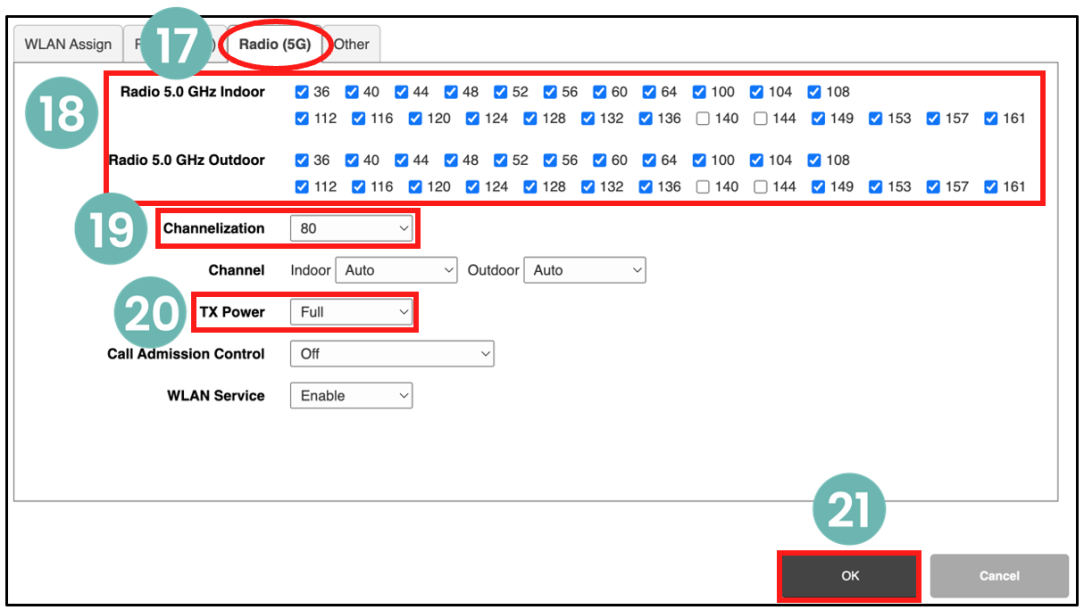Toggle Indoor channel 132 checkbox
Screen dimensions: 1084x610
click(588, 119)
